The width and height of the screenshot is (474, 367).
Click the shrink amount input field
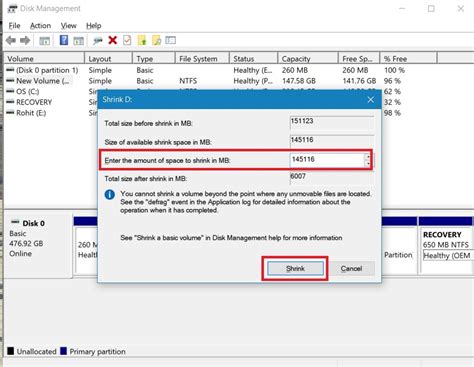pos(327,160)
